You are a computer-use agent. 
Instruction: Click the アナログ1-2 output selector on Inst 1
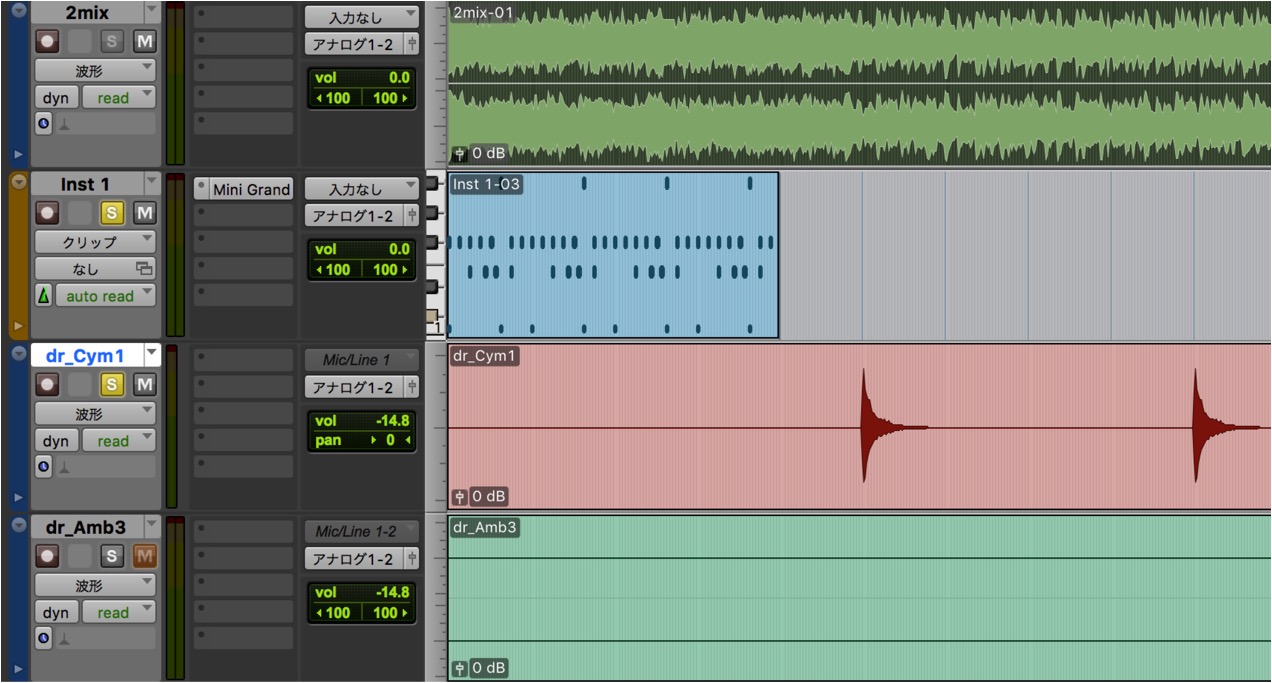tap(354, 216)
